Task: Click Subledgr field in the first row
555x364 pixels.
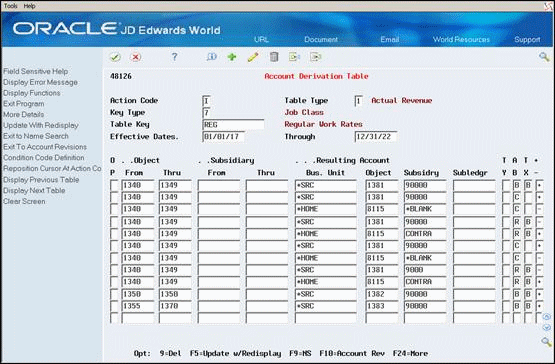Action: click(474, 185)
